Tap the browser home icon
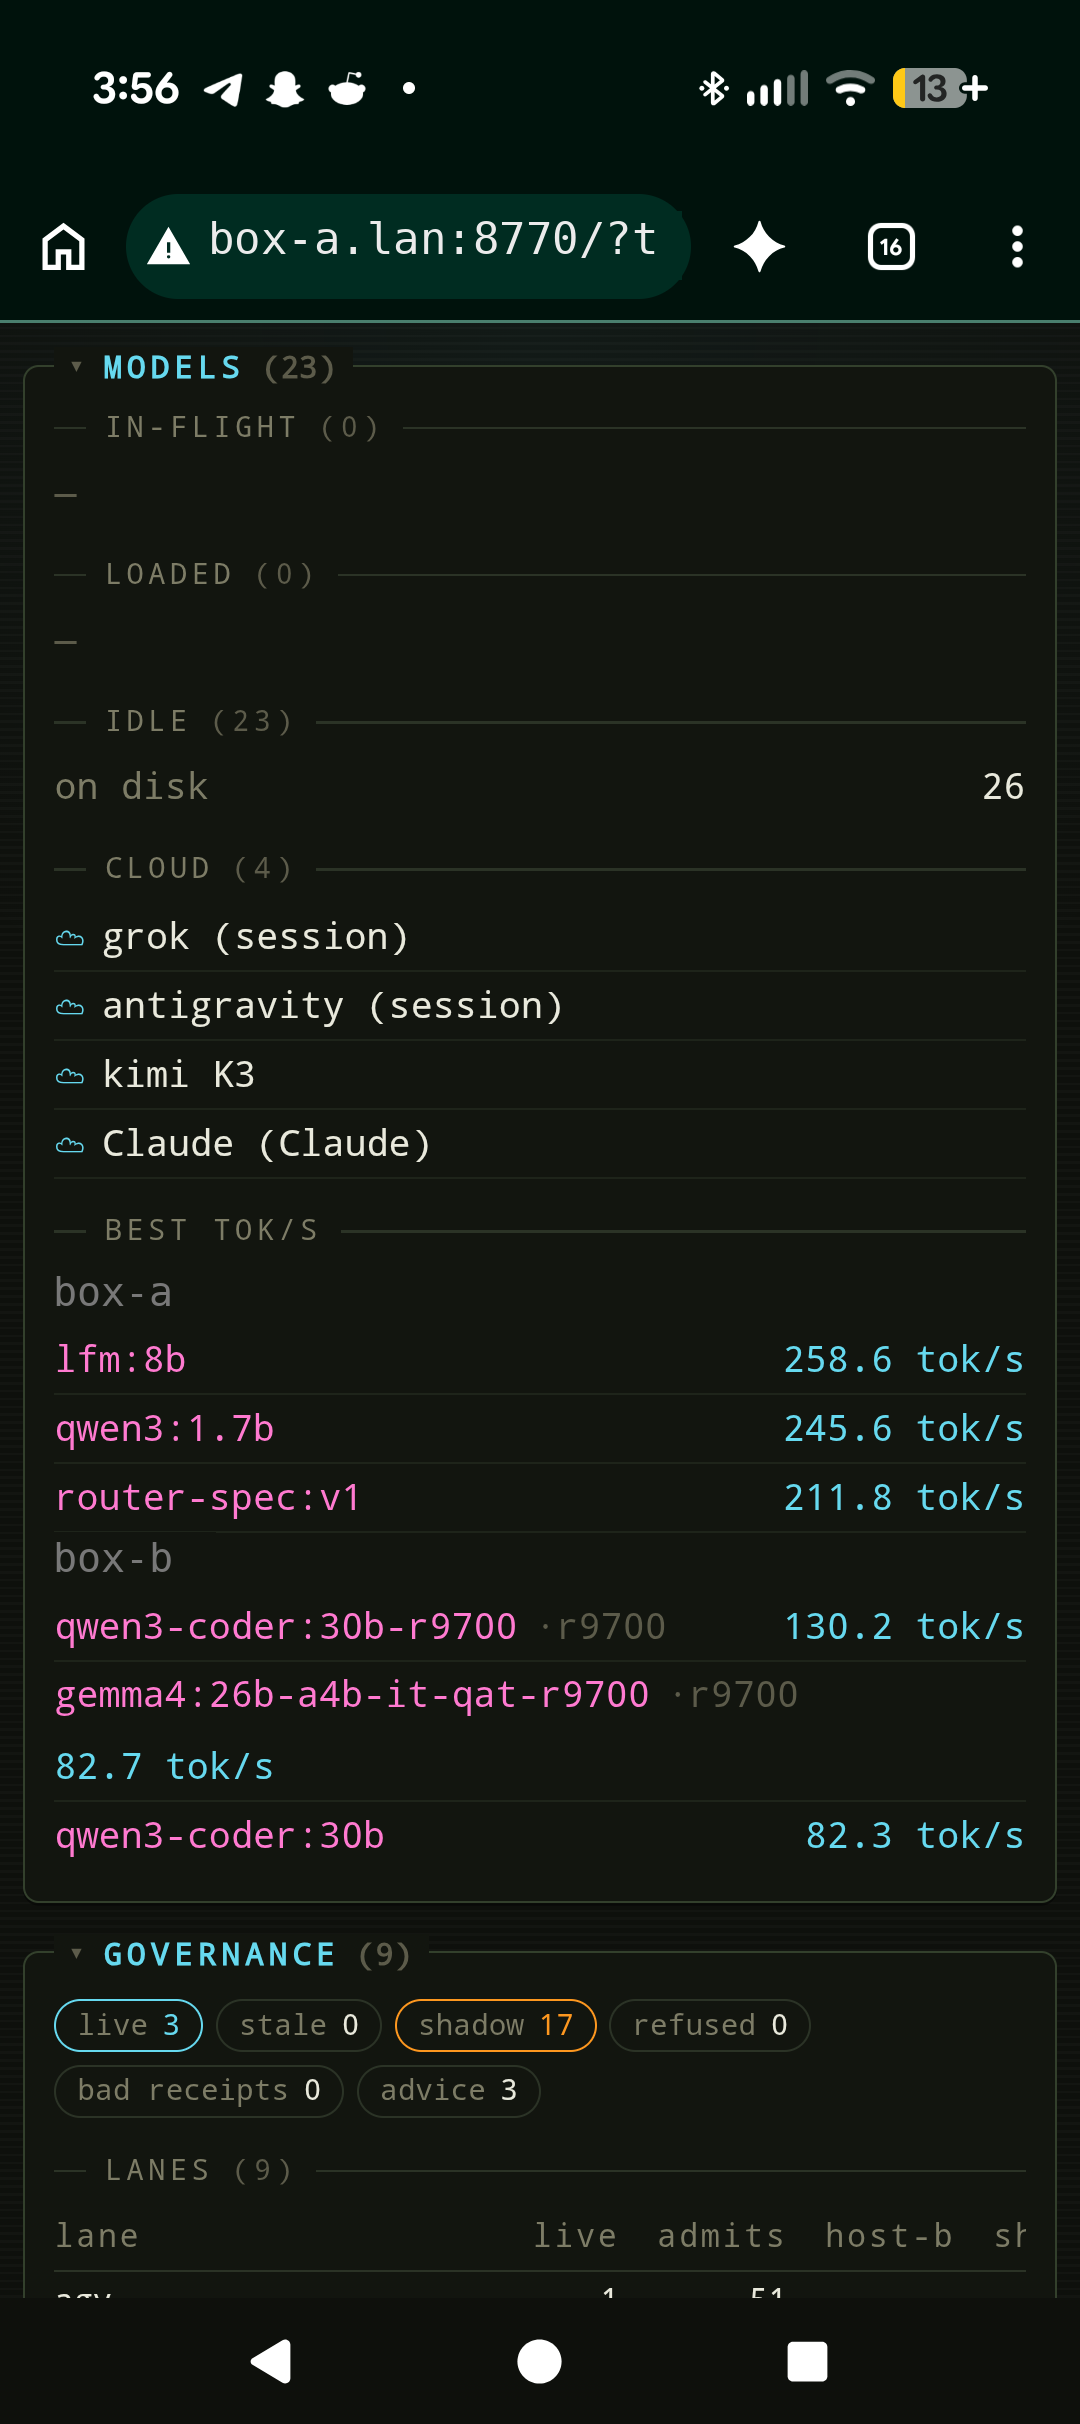 pyautogui.click(x=64, y=247)
